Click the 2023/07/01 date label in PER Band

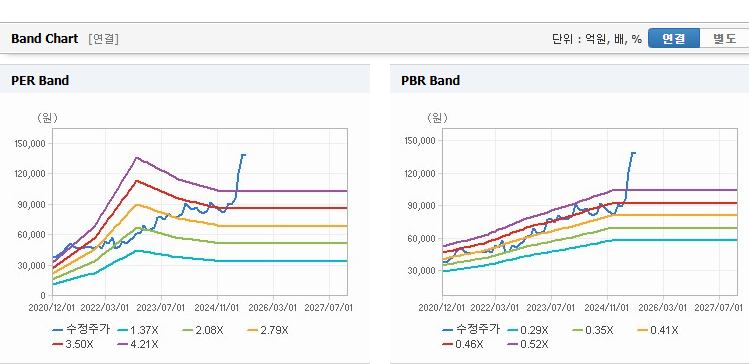(x=161, y=308)
